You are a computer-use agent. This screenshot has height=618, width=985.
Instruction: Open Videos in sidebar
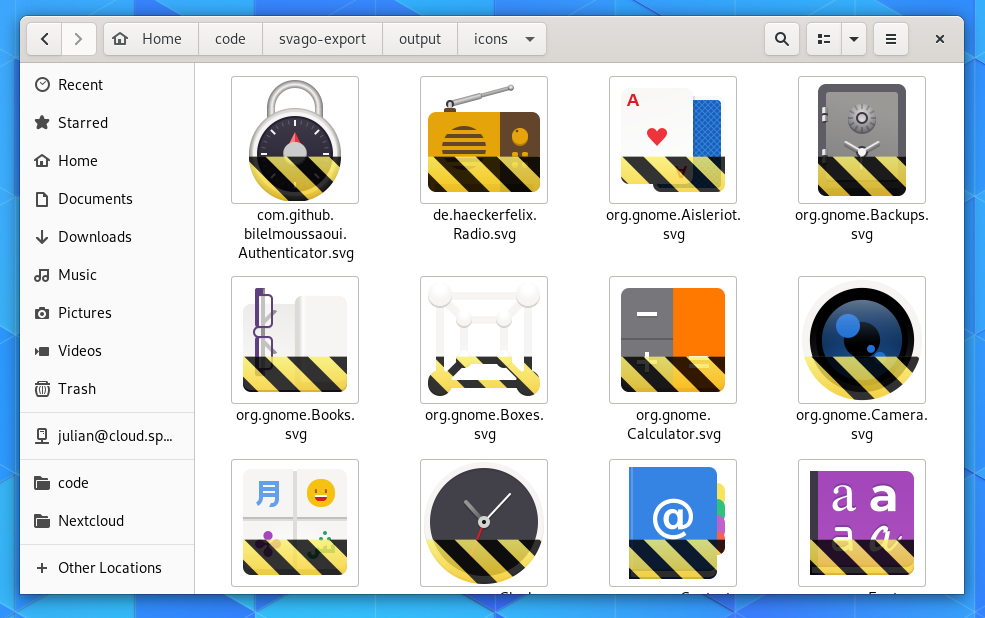(107, 351)
